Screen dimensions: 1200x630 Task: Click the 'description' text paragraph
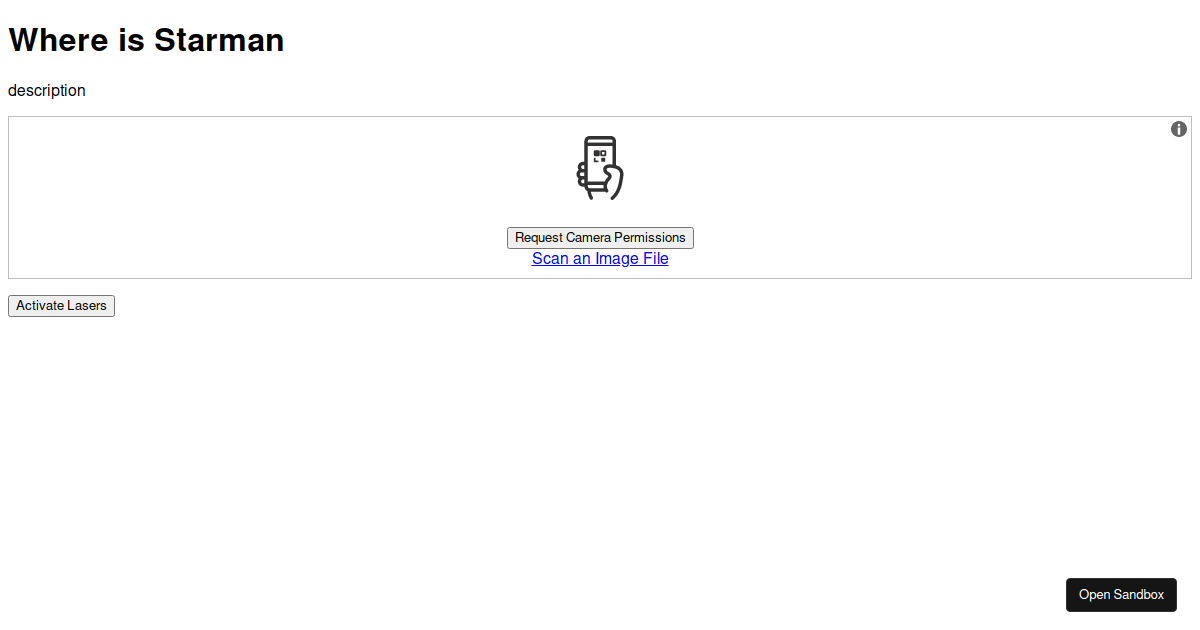(47, 91)
